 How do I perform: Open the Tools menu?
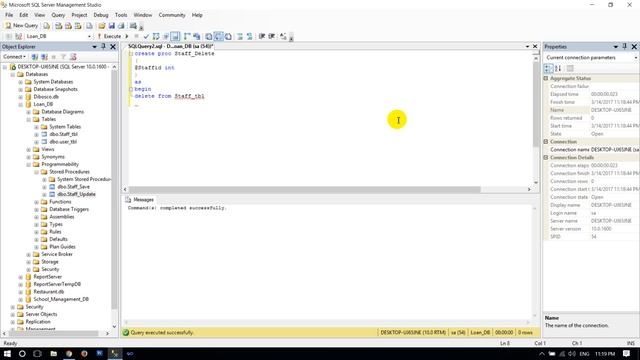pos(121,15)
